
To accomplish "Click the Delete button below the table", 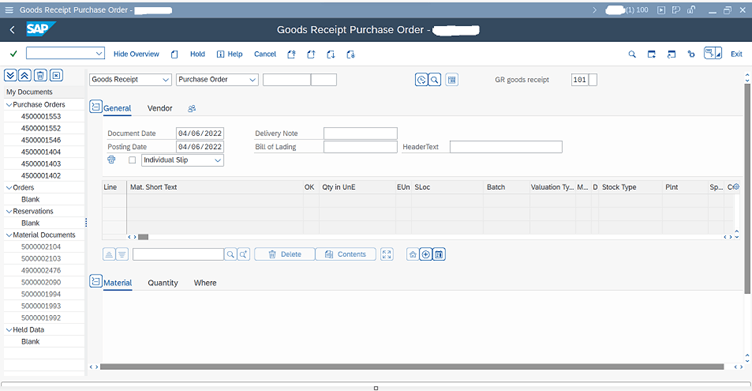I will click(x=284, y=254).
